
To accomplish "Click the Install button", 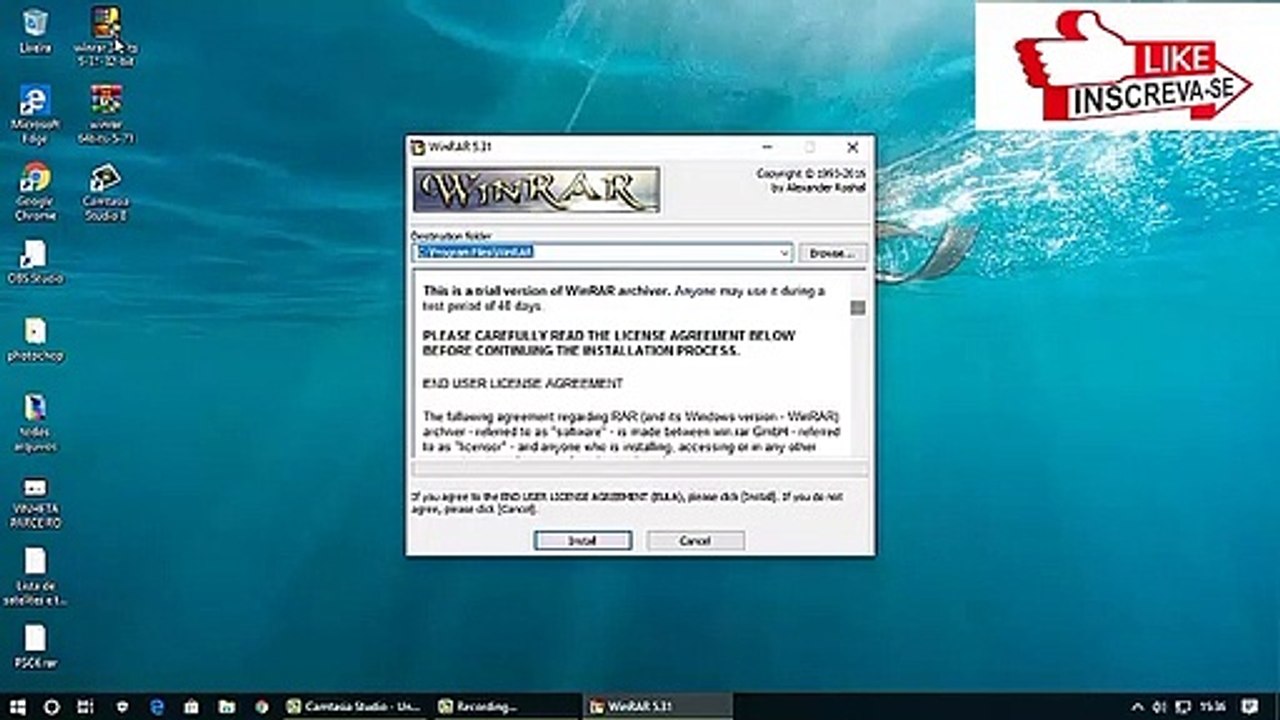I will point(582,540).
